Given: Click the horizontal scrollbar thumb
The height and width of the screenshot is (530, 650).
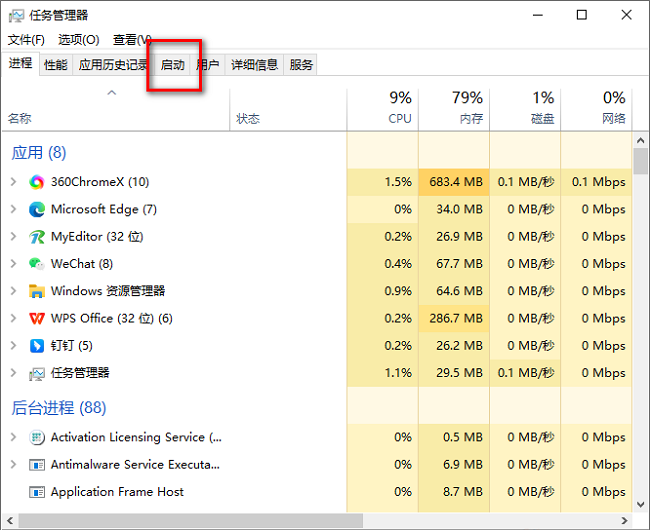Looking at the screenshot, I should click(x=191, y=520).
